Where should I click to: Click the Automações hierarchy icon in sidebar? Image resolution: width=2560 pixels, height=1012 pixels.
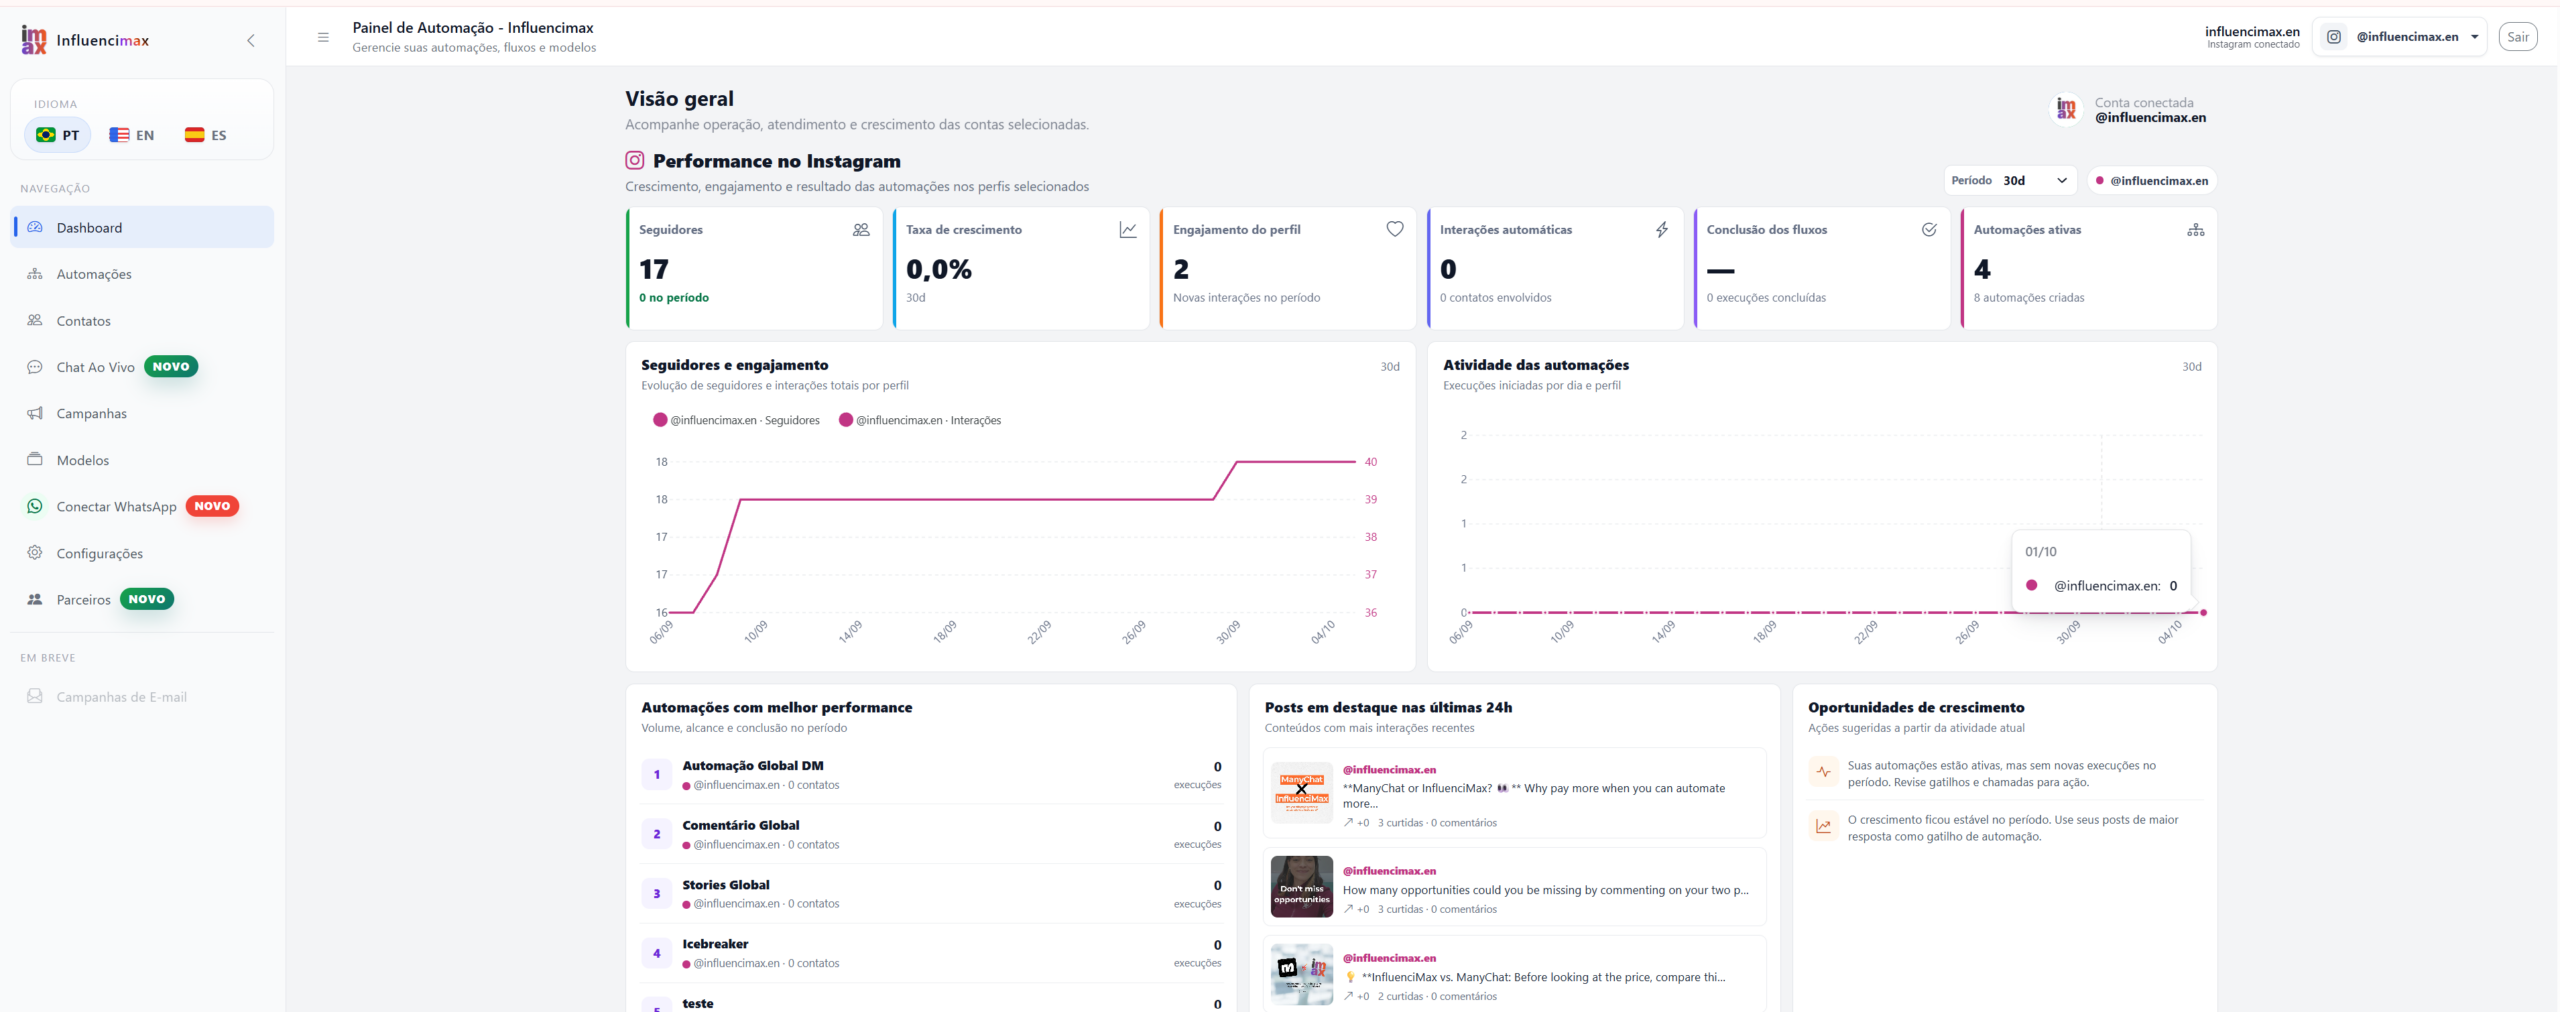35,274
